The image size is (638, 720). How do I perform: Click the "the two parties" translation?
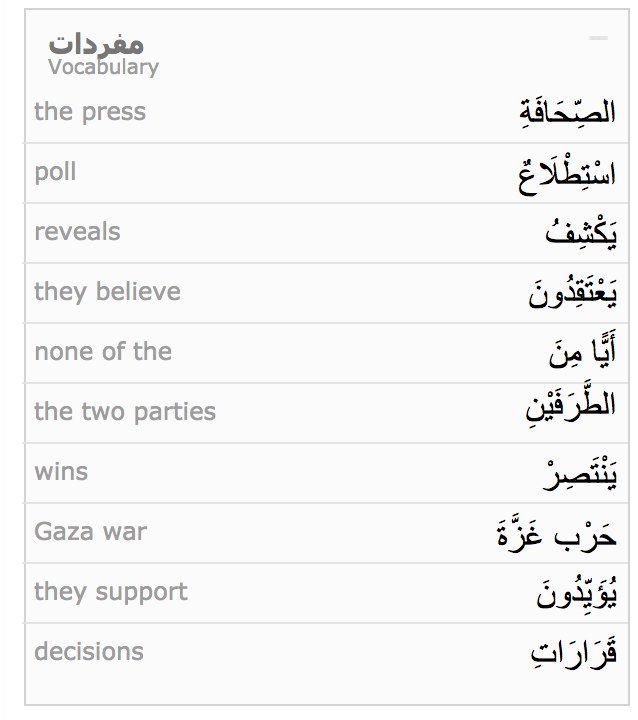click(x=125, y=412)
